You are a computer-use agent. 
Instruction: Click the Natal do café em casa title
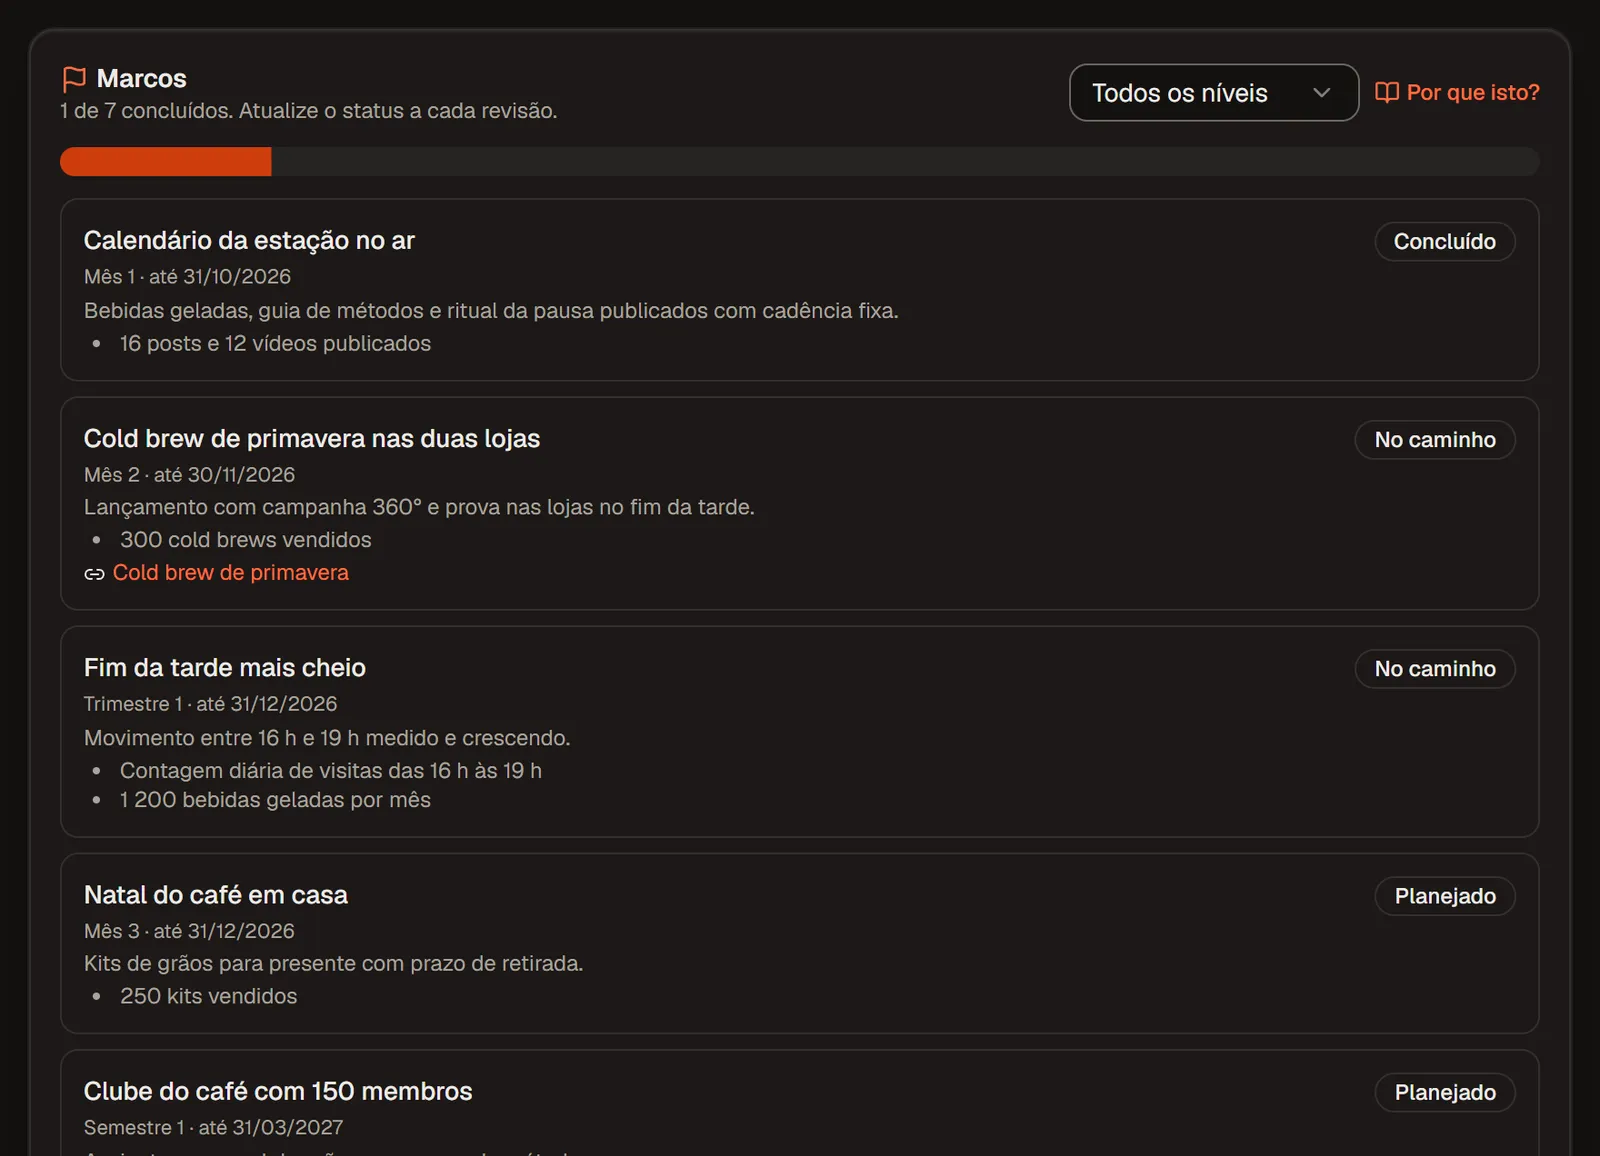[216, 895]
